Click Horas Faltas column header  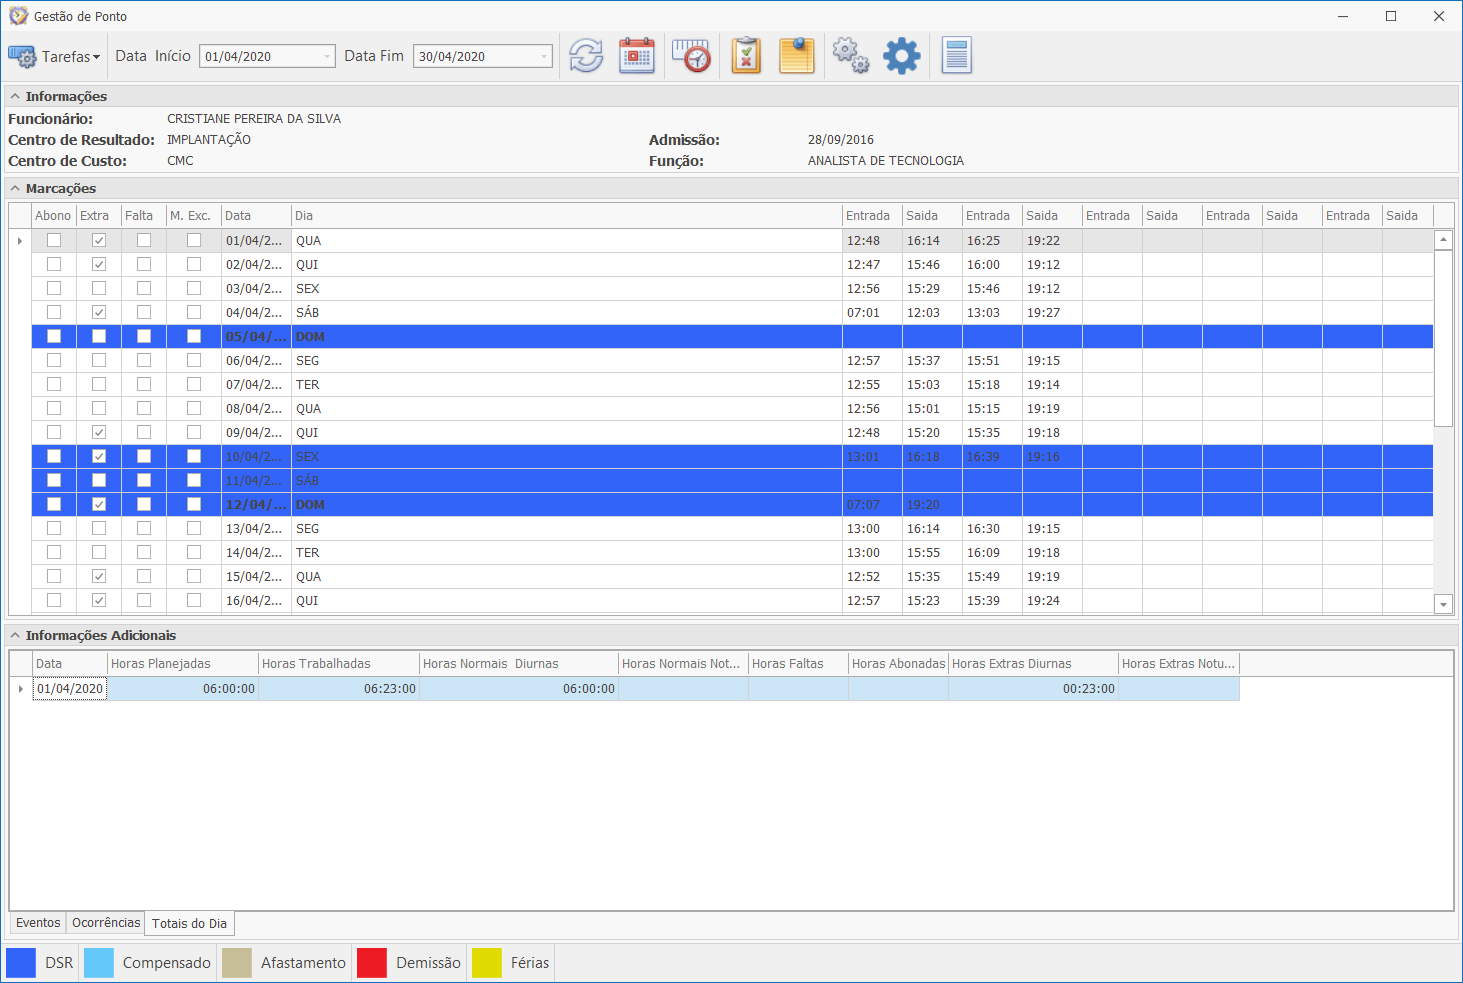click(x=798, y=664)
